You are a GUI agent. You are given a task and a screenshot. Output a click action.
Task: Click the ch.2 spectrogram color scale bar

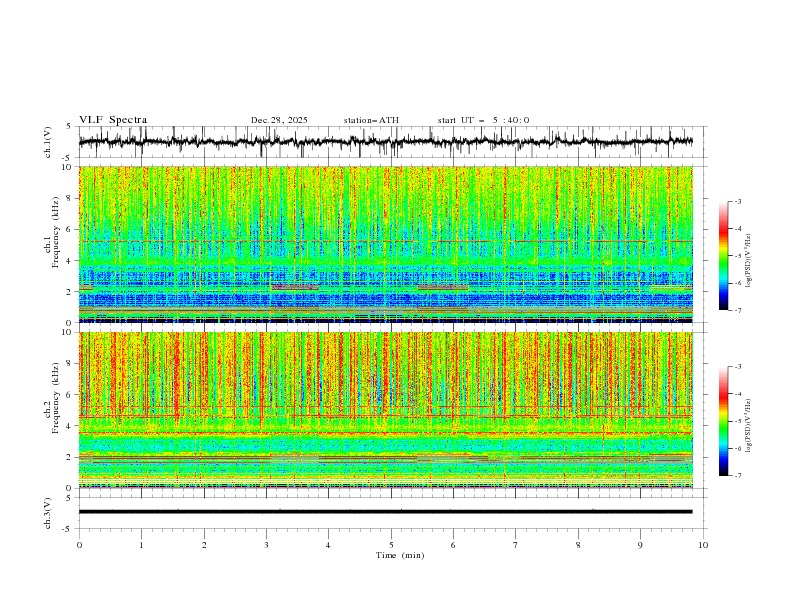click(x=723, y=421)
